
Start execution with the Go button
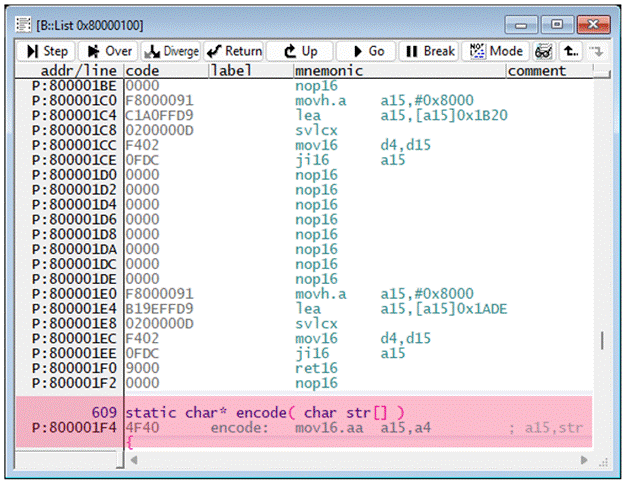(365, 51)
